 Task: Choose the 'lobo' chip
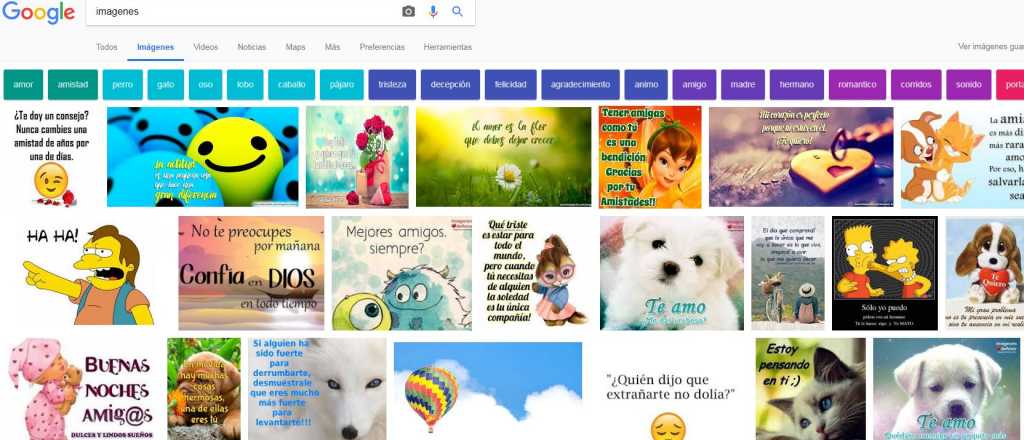(245, 85)
